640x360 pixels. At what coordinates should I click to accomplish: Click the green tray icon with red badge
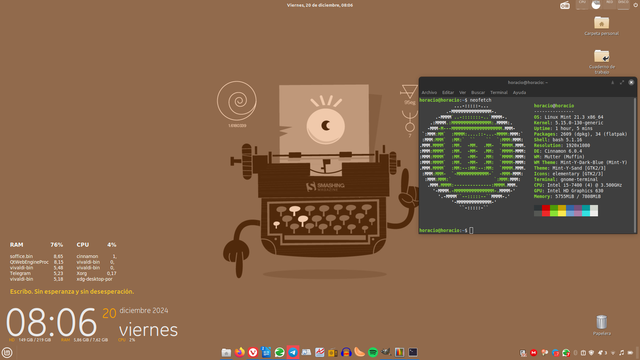coord(566,353)
